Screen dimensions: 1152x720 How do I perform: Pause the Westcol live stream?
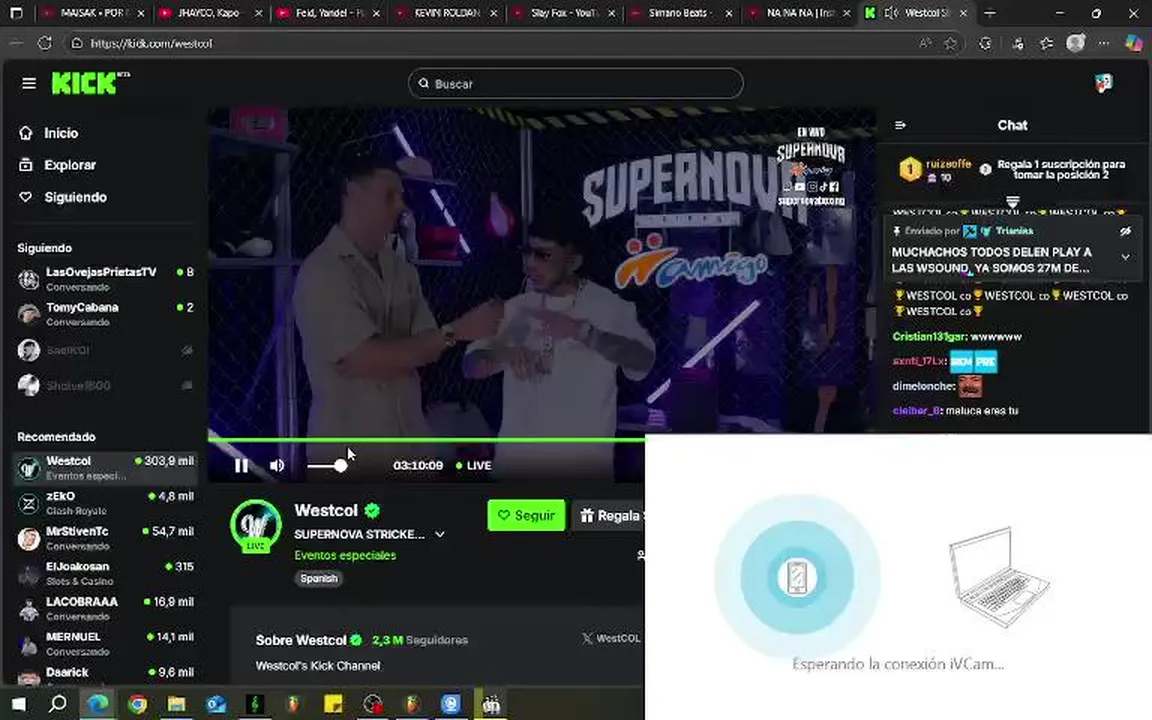click(241, 465)
